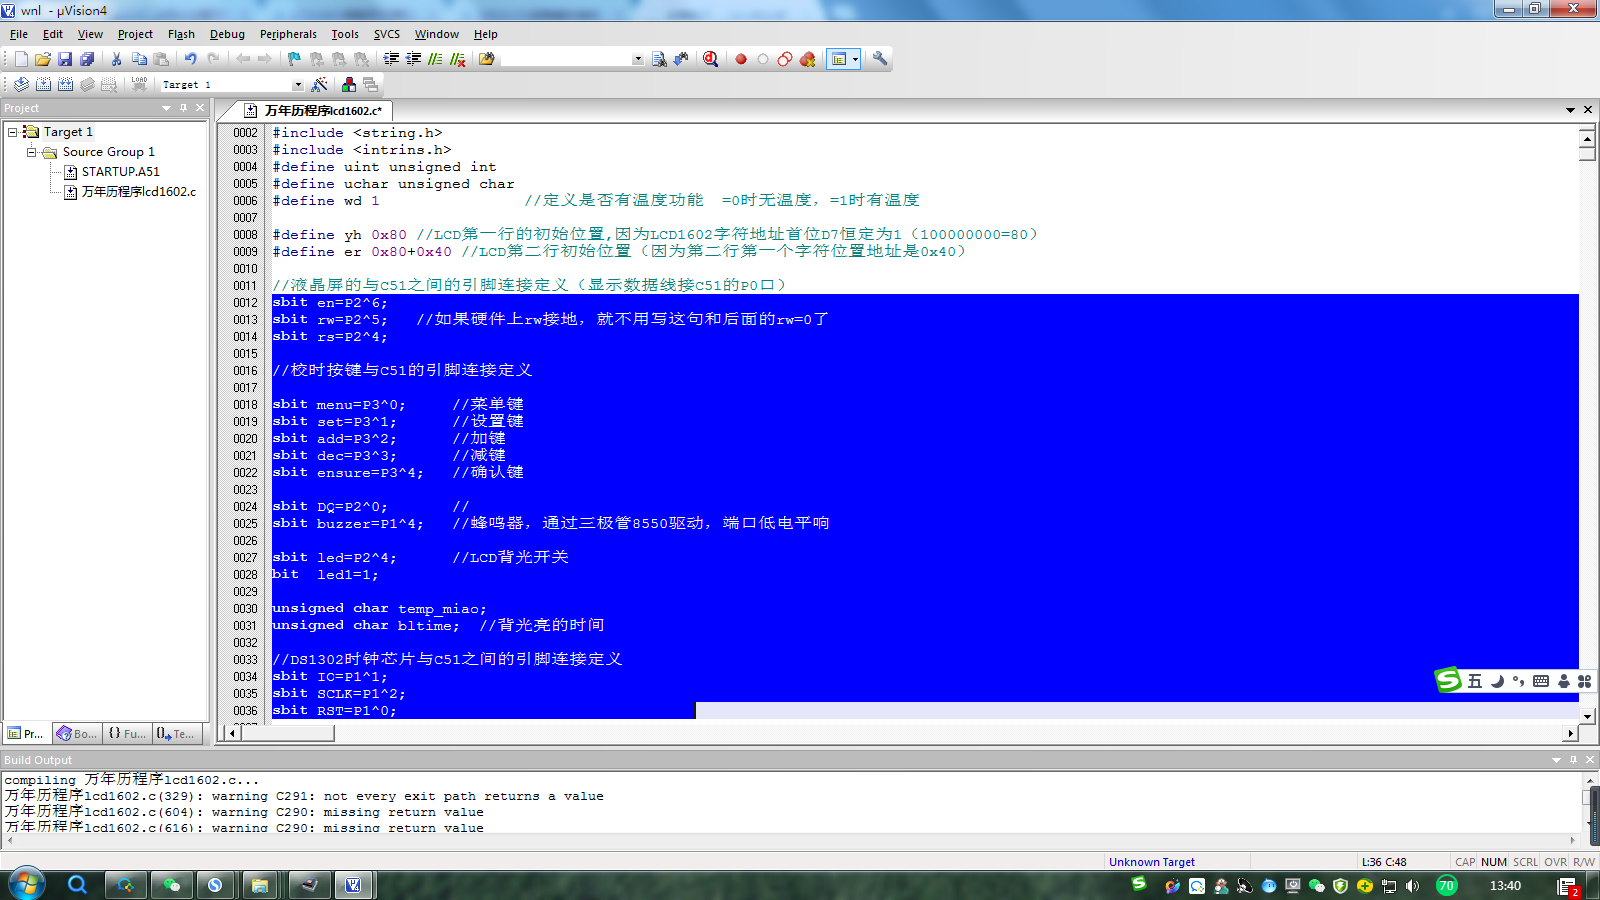Pin the Build Output panel with pushpin
The image size is (1600, 900).
coord(1573,759)
